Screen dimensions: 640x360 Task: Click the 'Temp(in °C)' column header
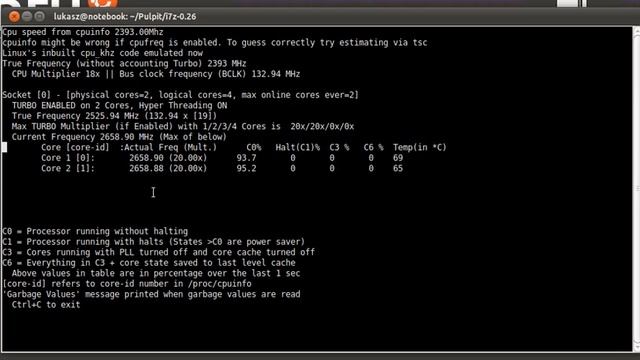coord(420,147)
